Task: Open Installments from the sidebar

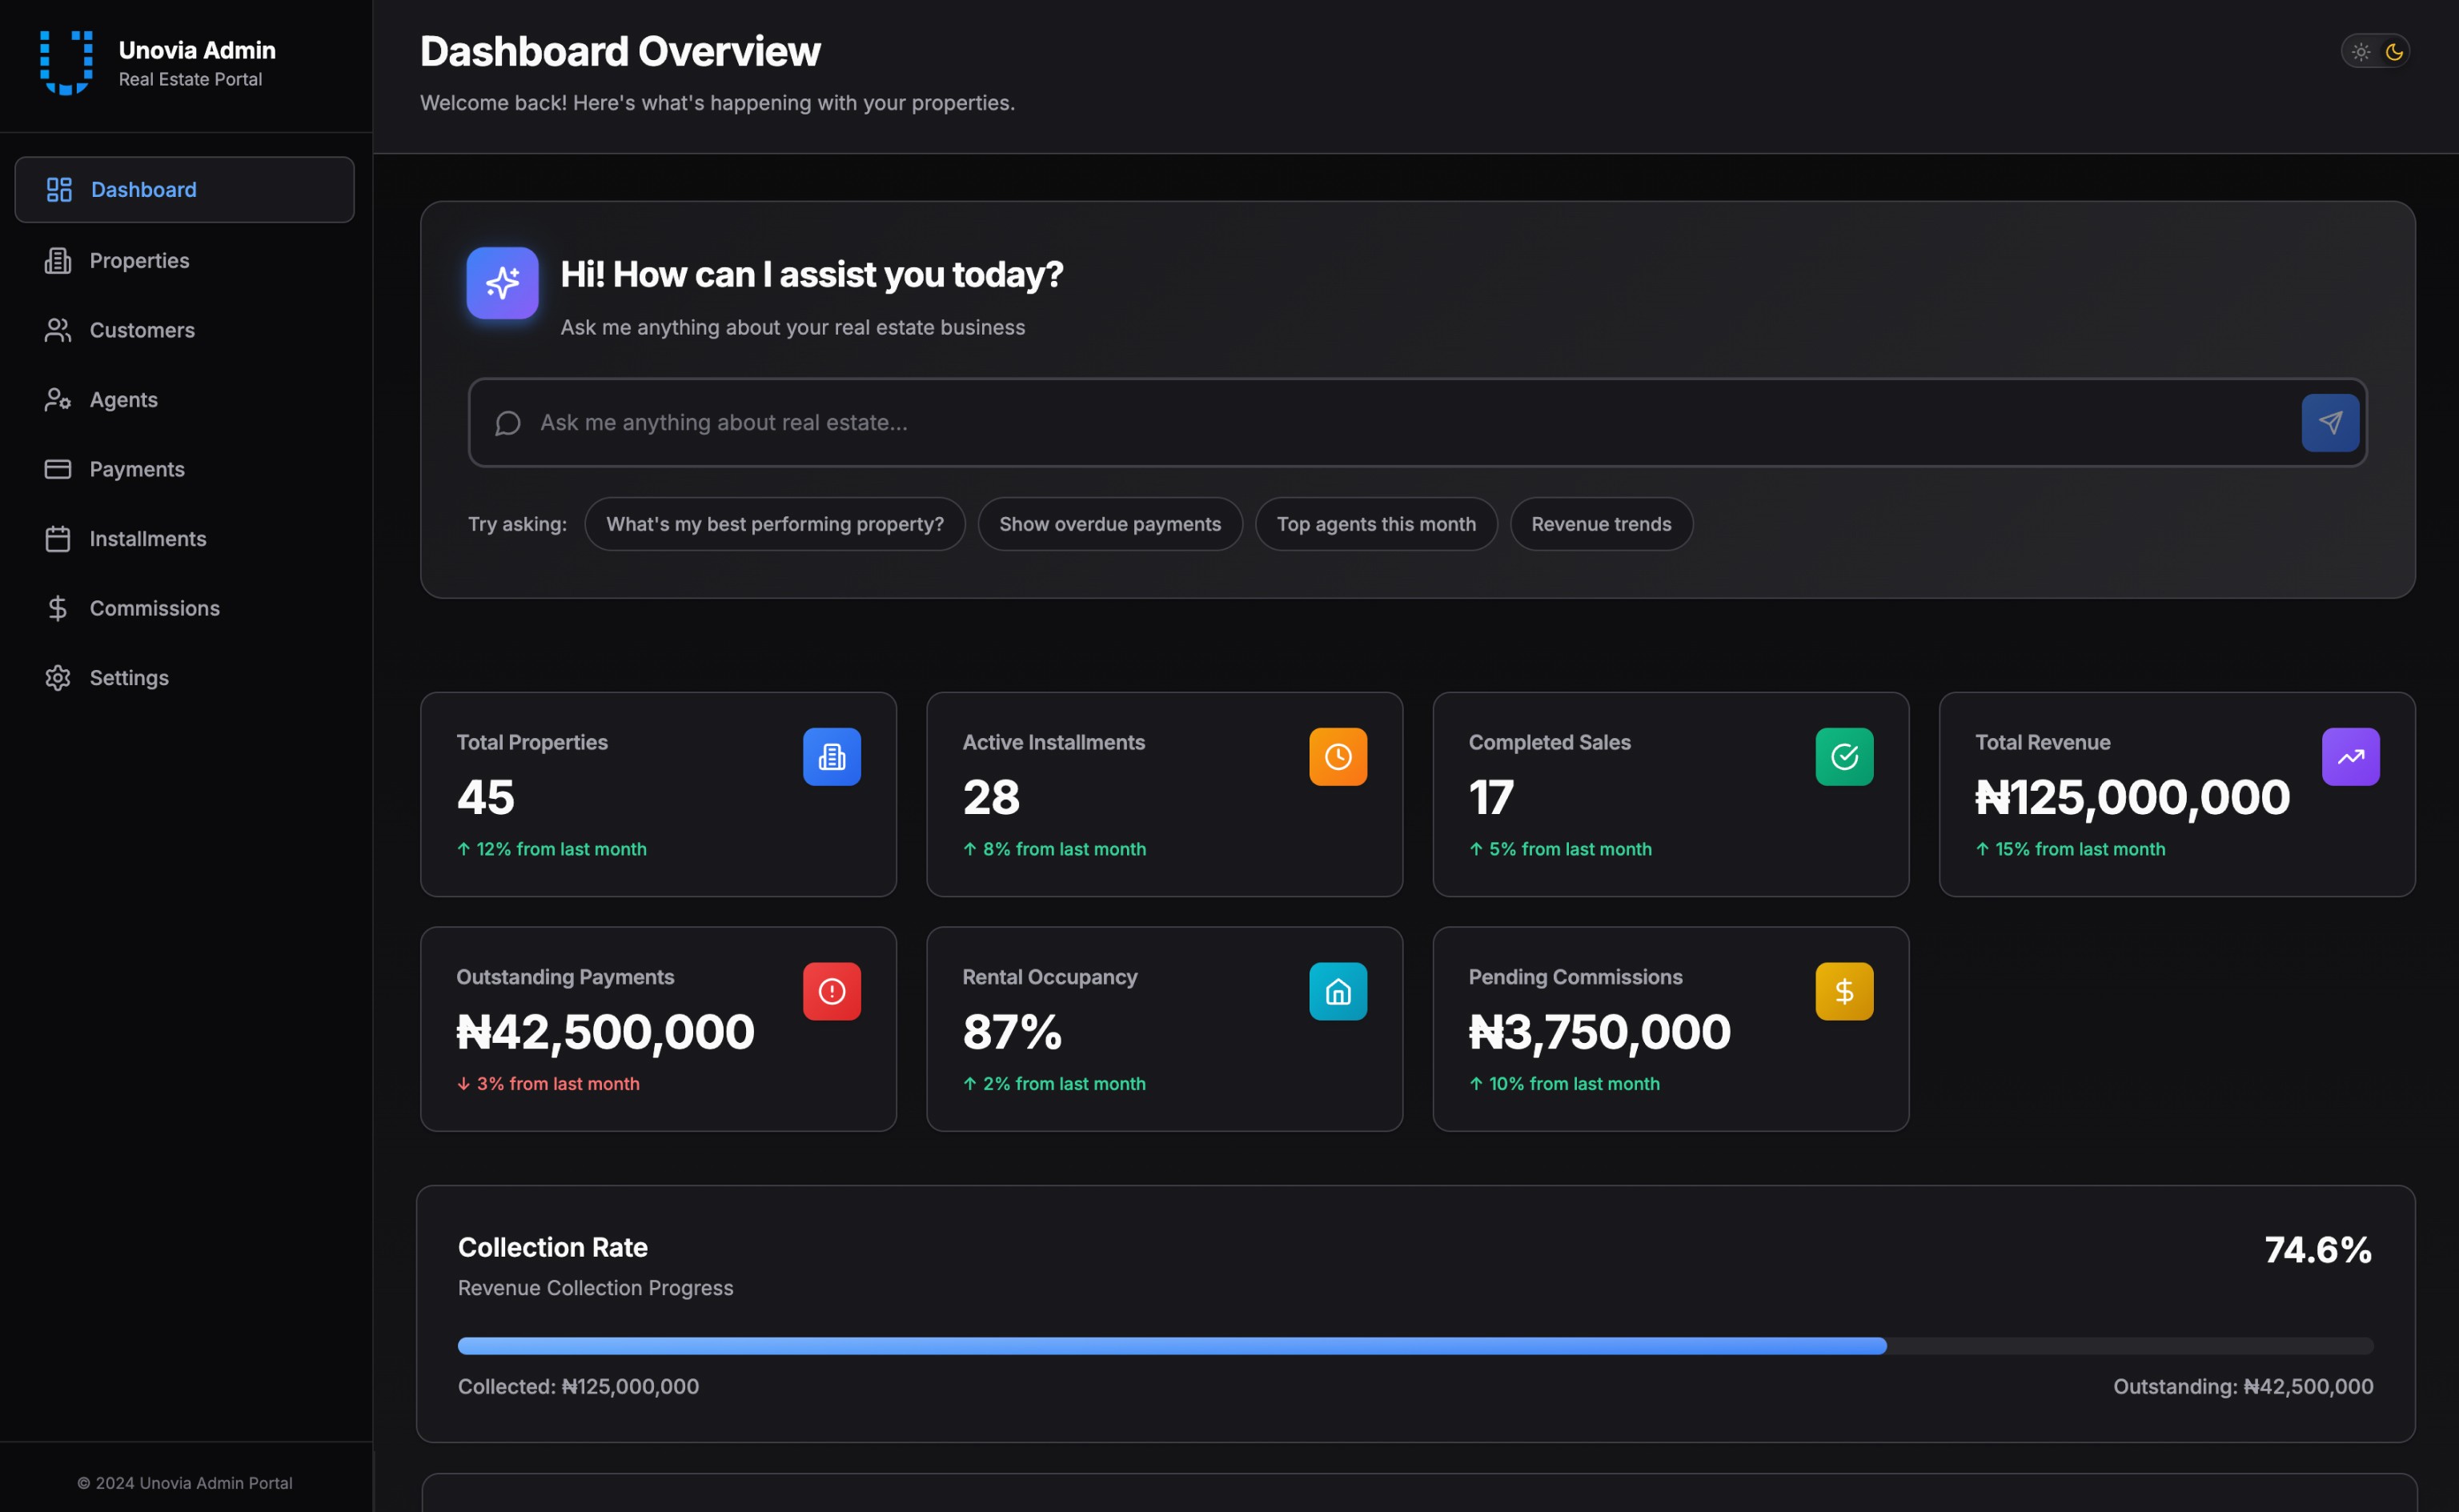Action: (147, 539)
